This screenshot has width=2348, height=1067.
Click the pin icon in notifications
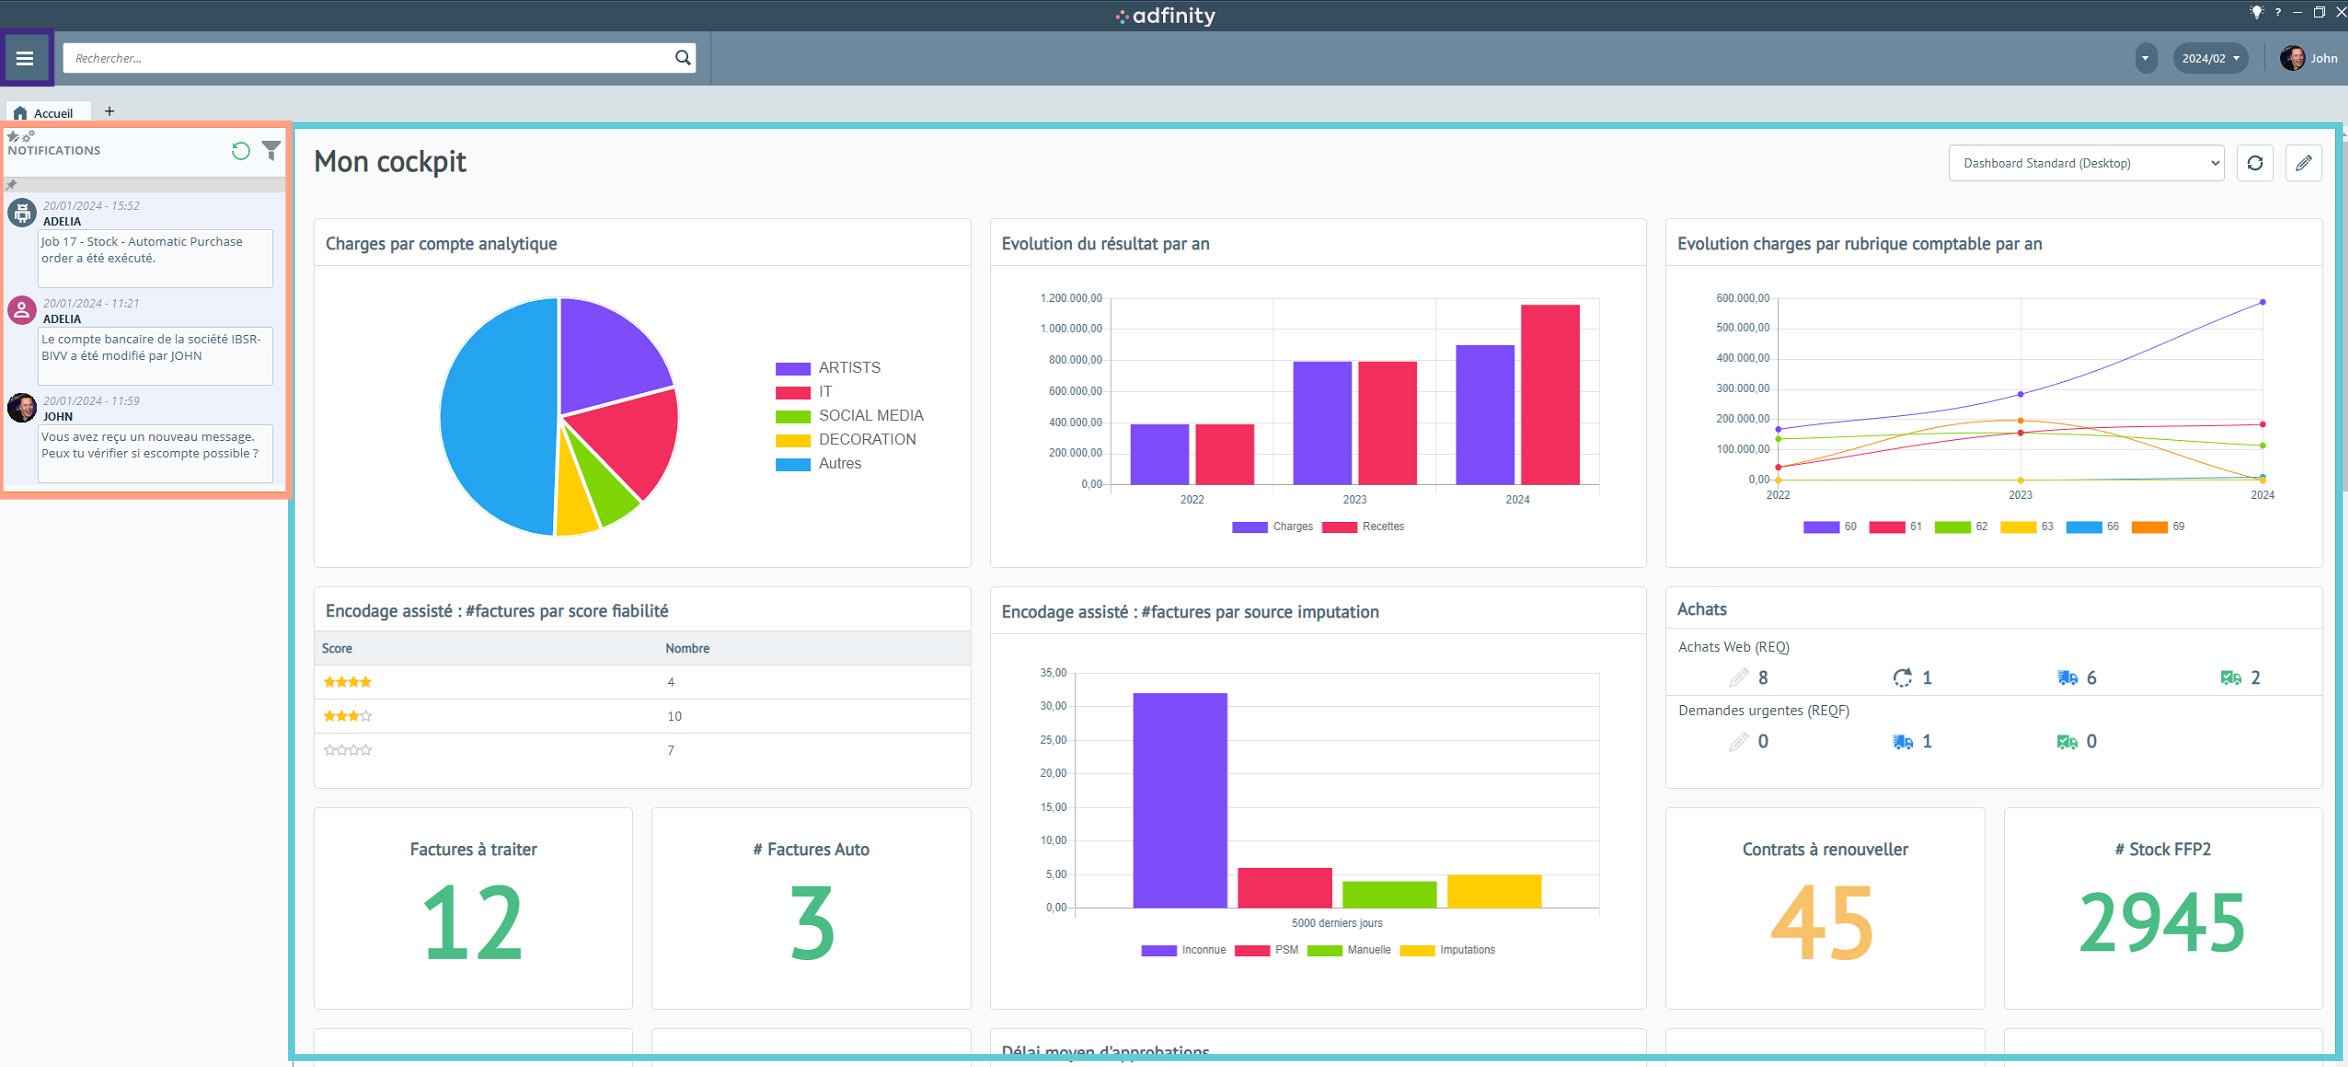point(11,185)
